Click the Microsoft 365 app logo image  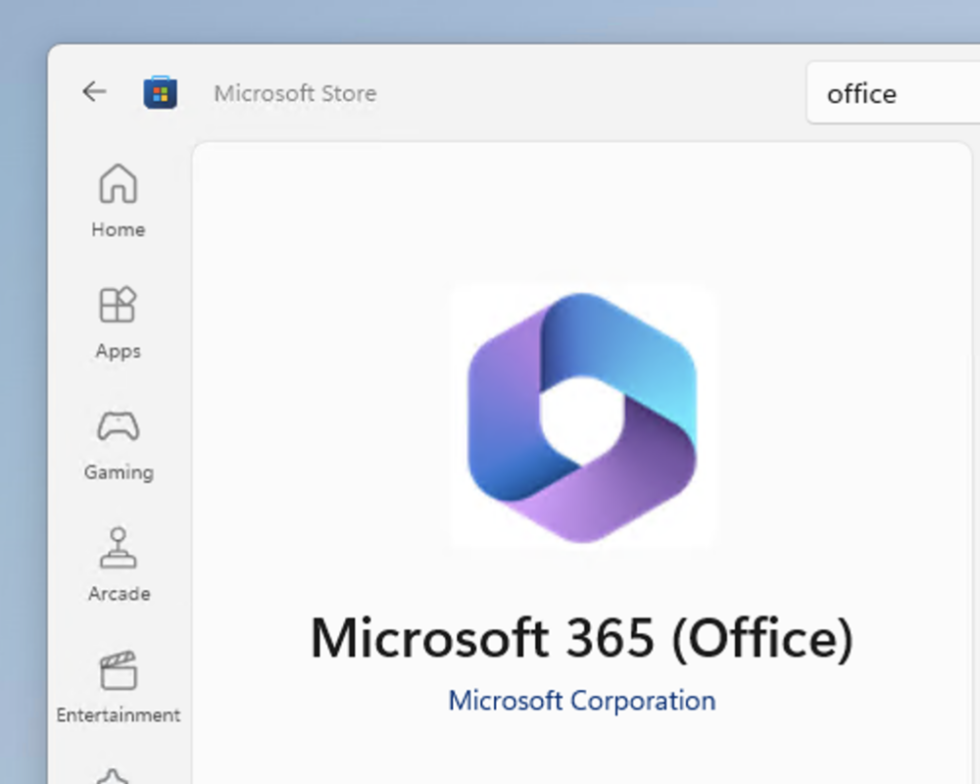[582, 416]
